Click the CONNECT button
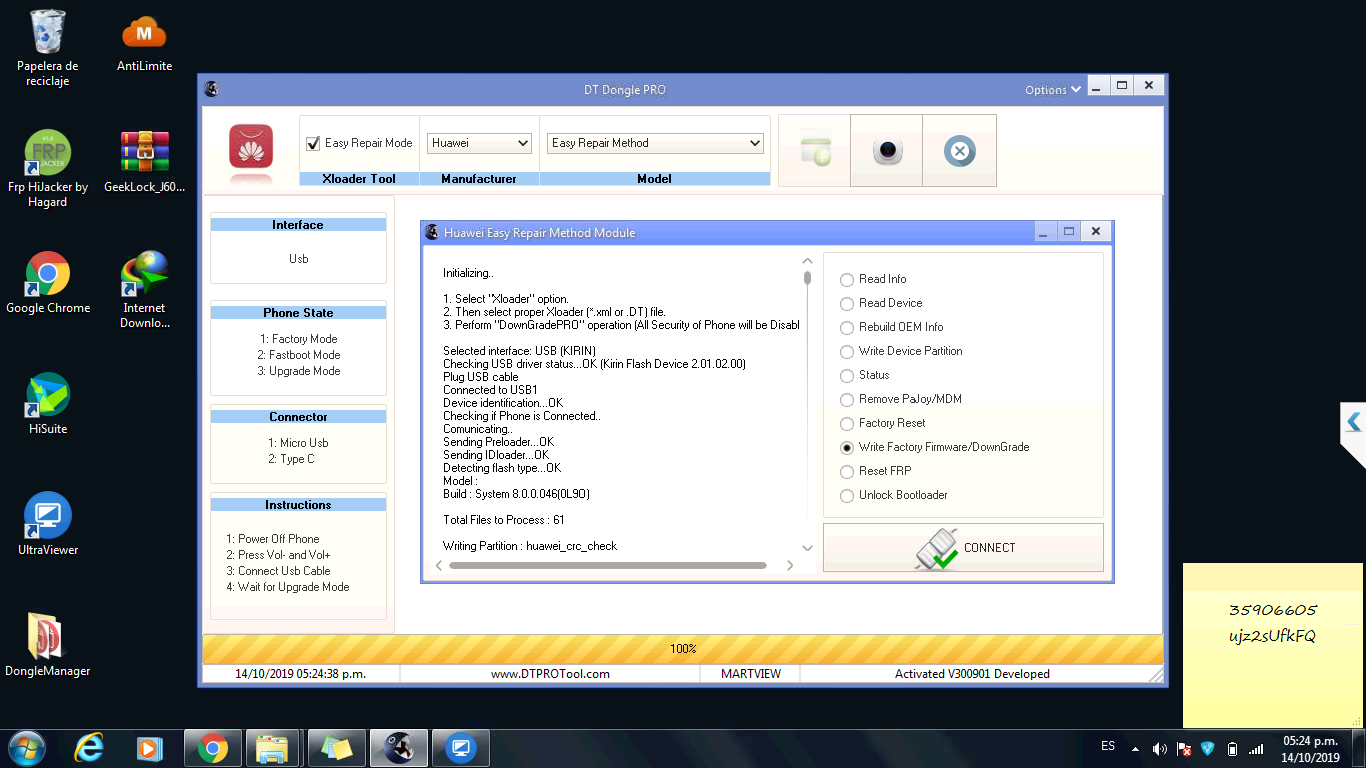The height and width of the screenshot is (768, 1366). pos(963,548)
